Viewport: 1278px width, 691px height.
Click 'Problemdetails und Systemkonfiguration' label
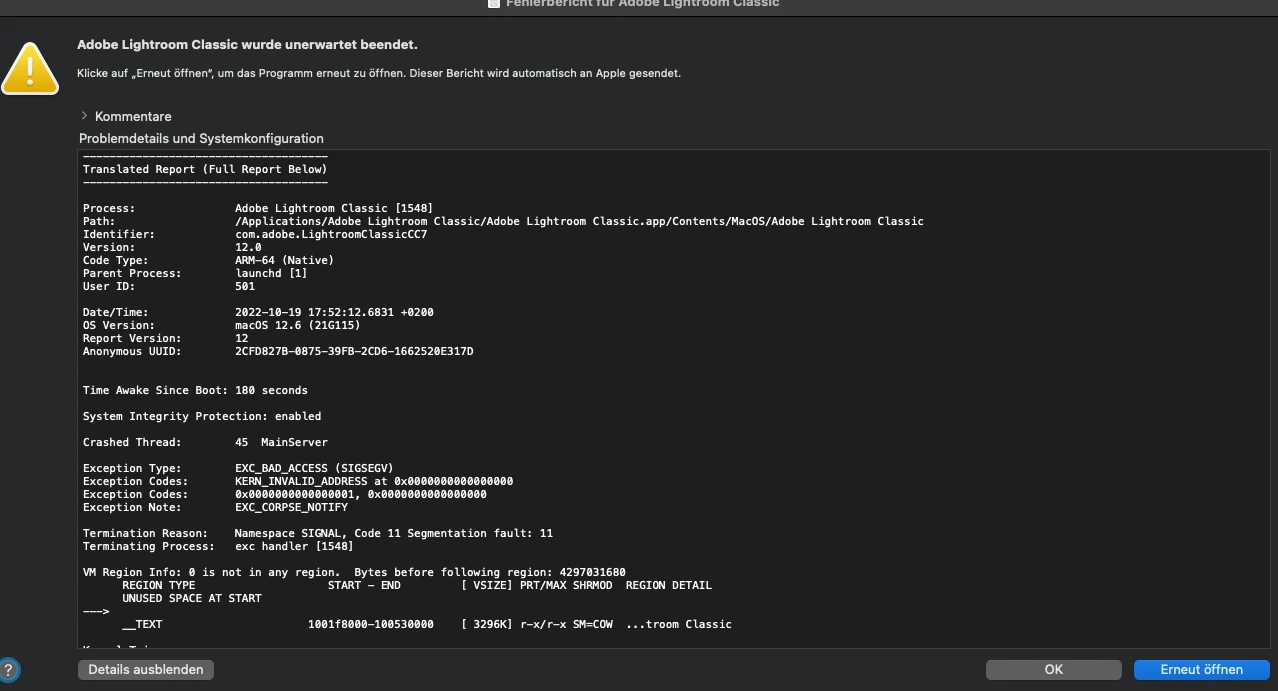click(201, 138)
